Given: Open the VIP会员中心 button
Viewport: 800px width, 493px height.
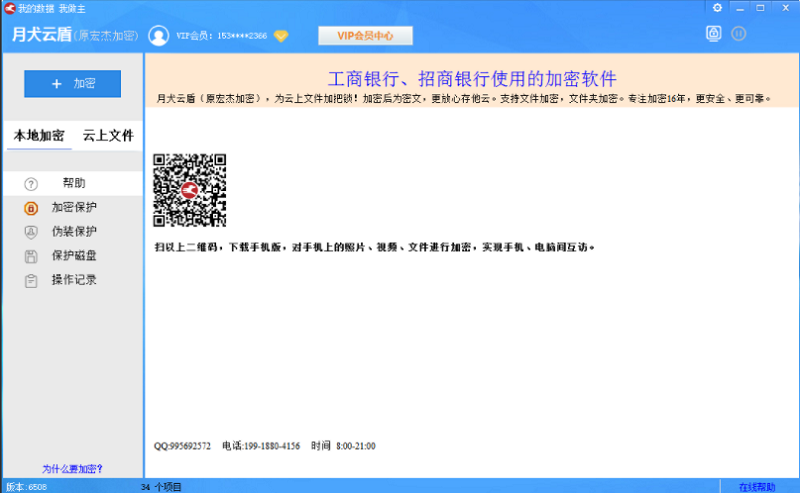Looking at the screenshot, I should (x=365, y=36).
